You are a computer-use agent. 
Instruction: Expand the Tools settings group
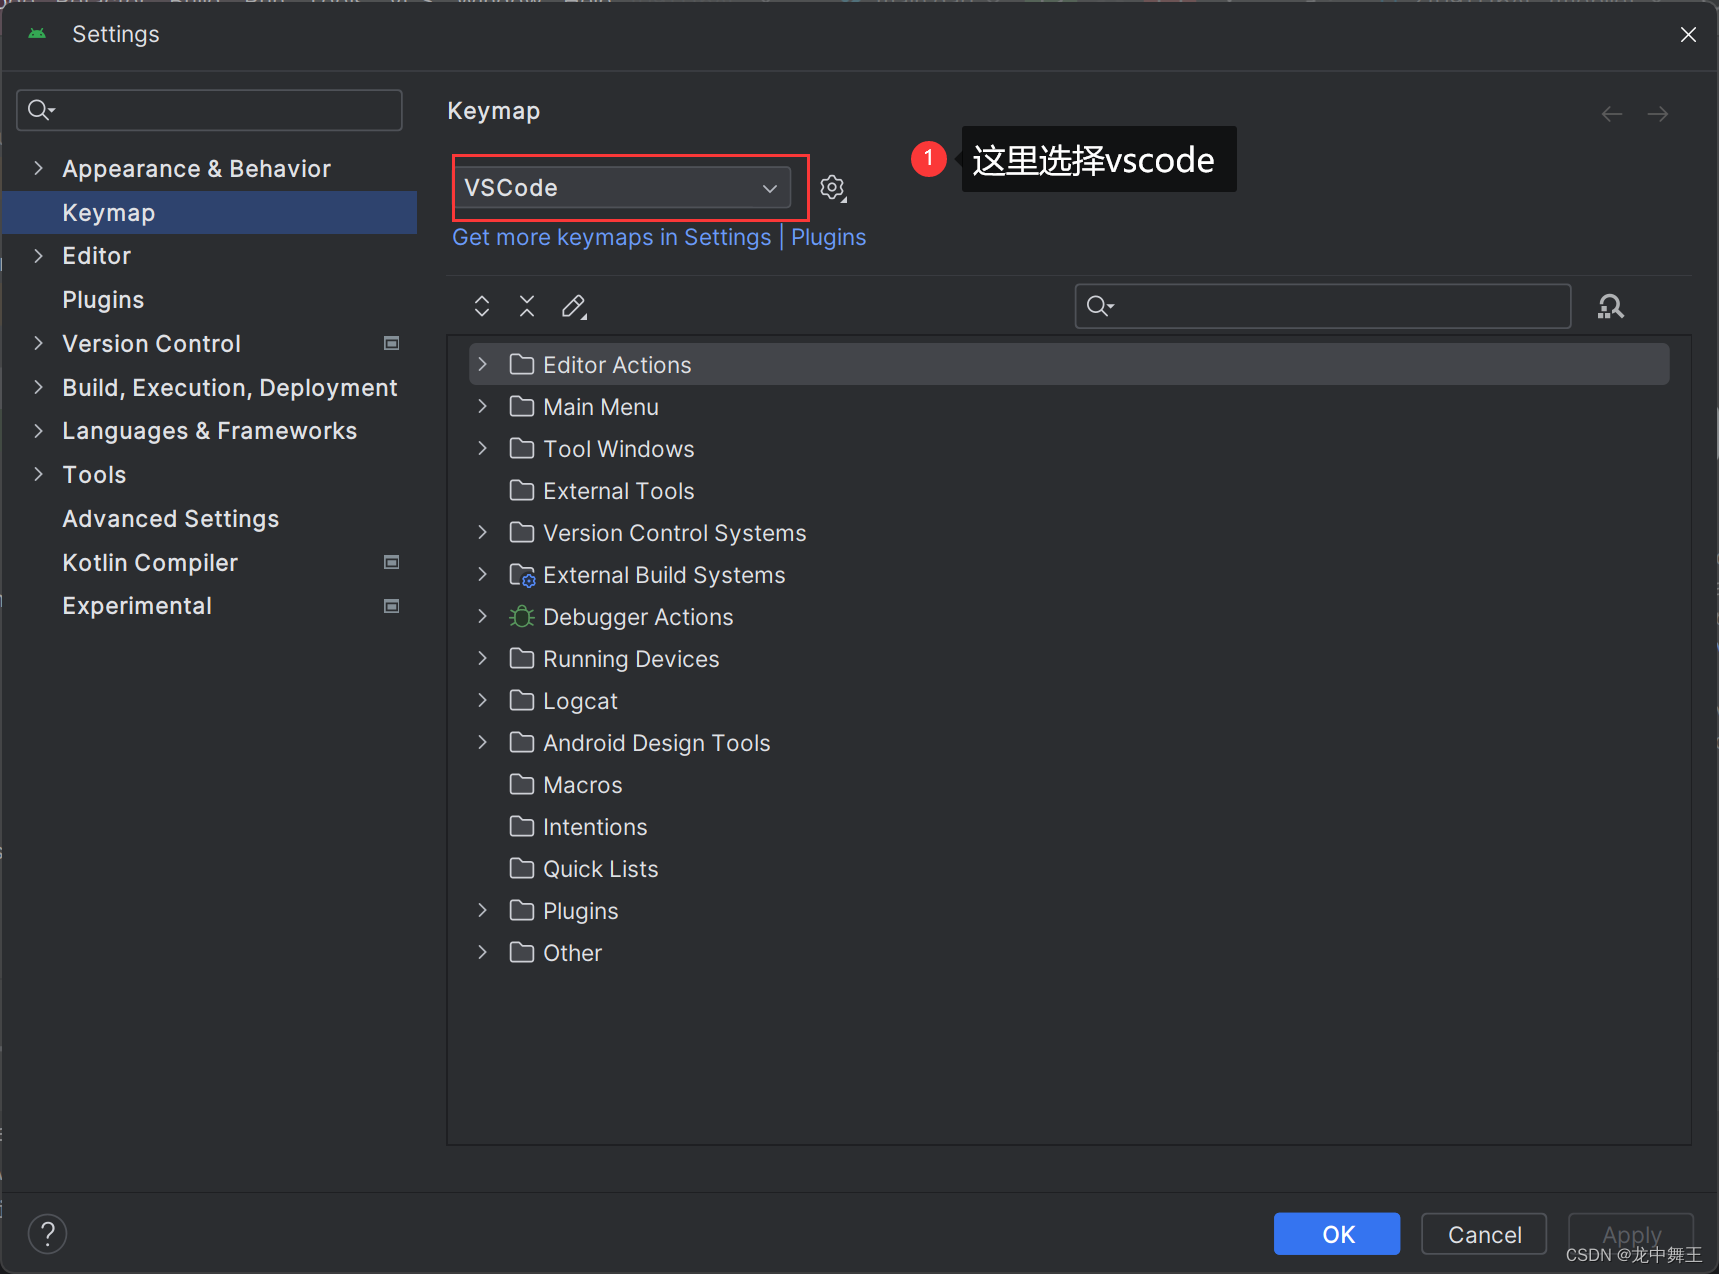(x=39, y=474)
